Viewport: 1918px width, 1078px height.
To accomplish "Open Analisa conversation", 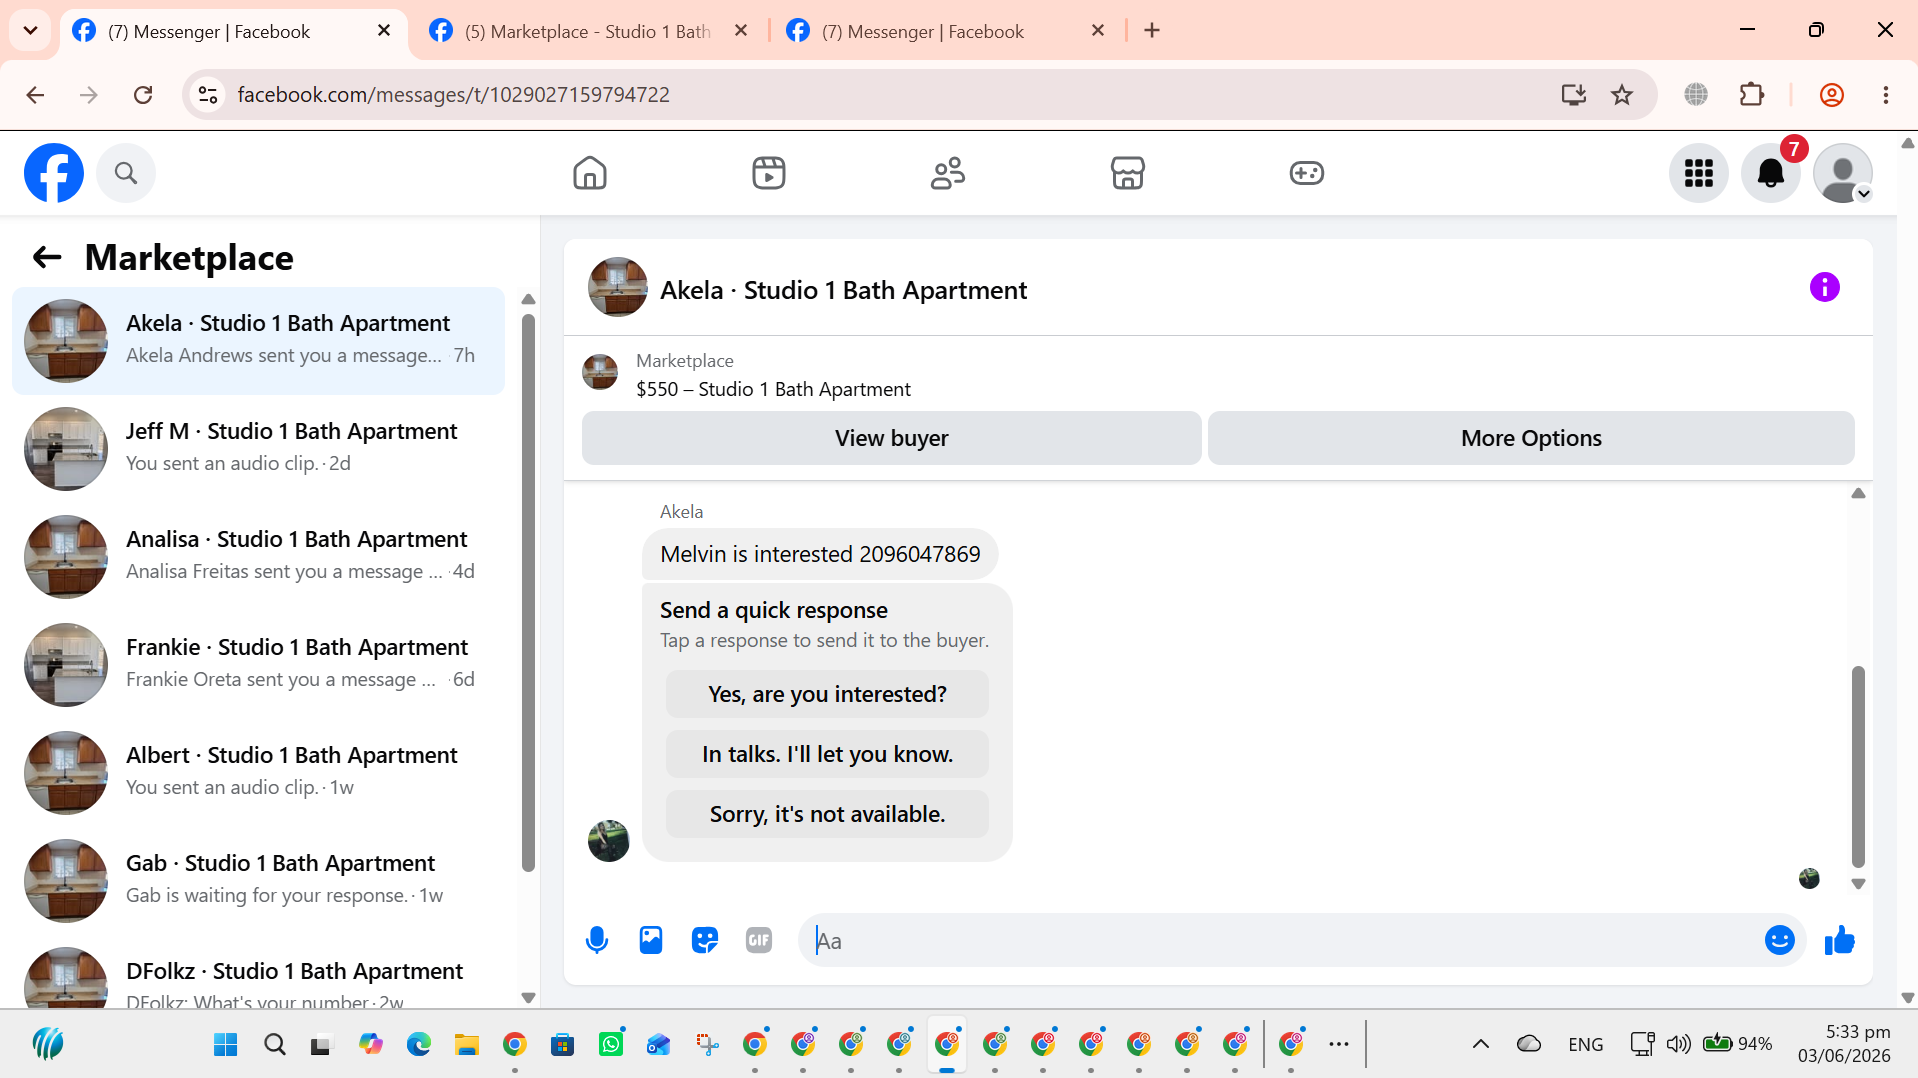I will 259,556.
